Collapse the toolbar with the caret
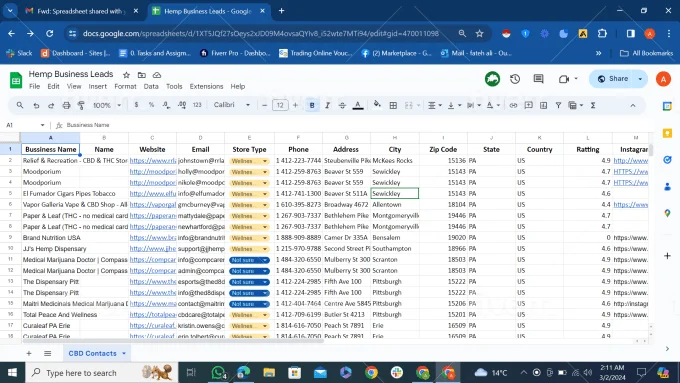680x383 pixels. 633,105
